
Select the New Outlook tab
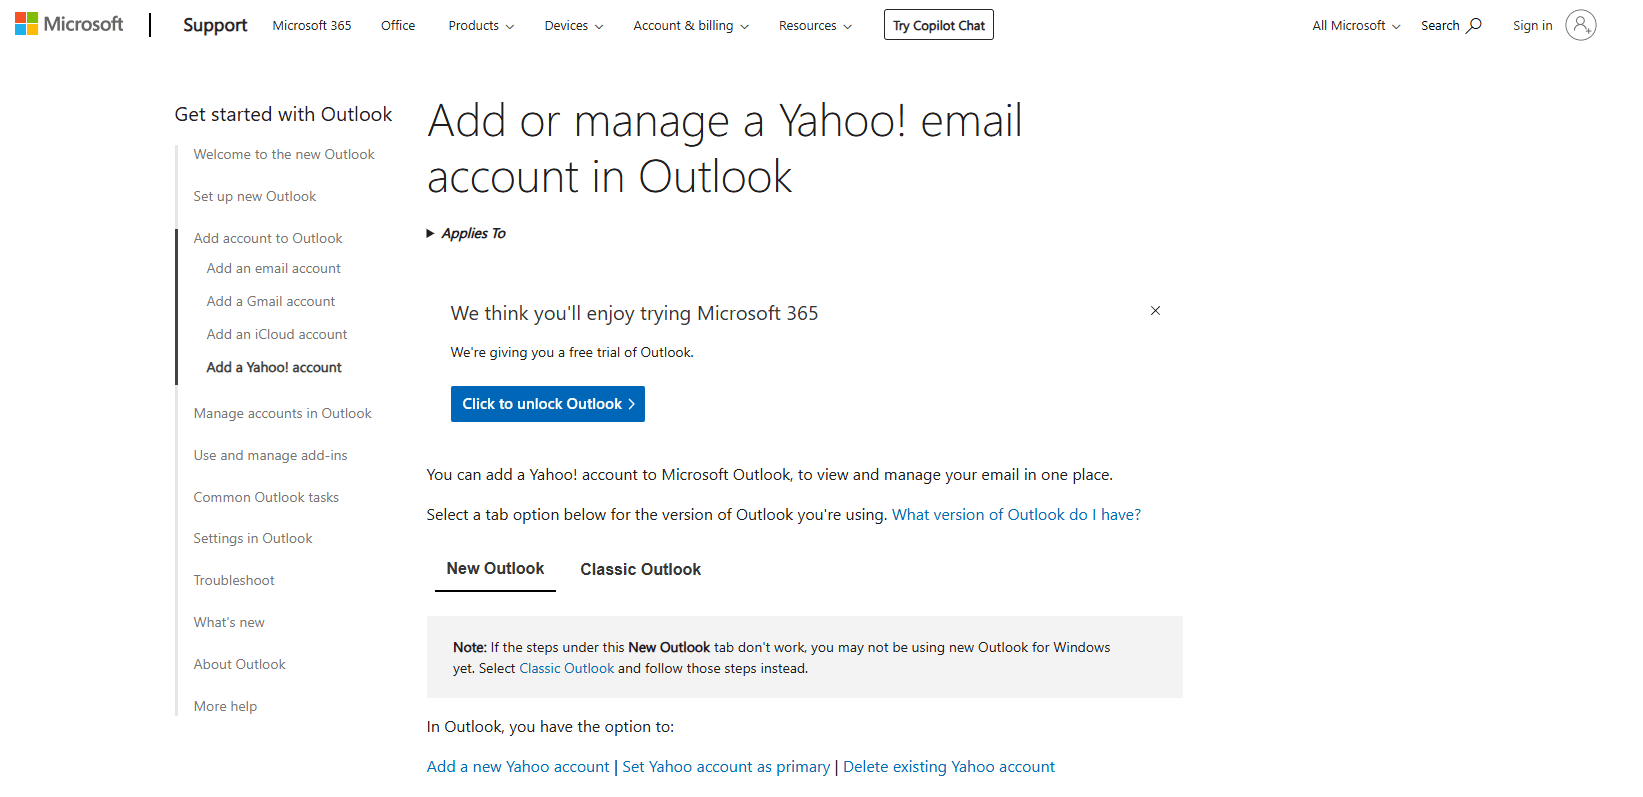coord(495,569)
